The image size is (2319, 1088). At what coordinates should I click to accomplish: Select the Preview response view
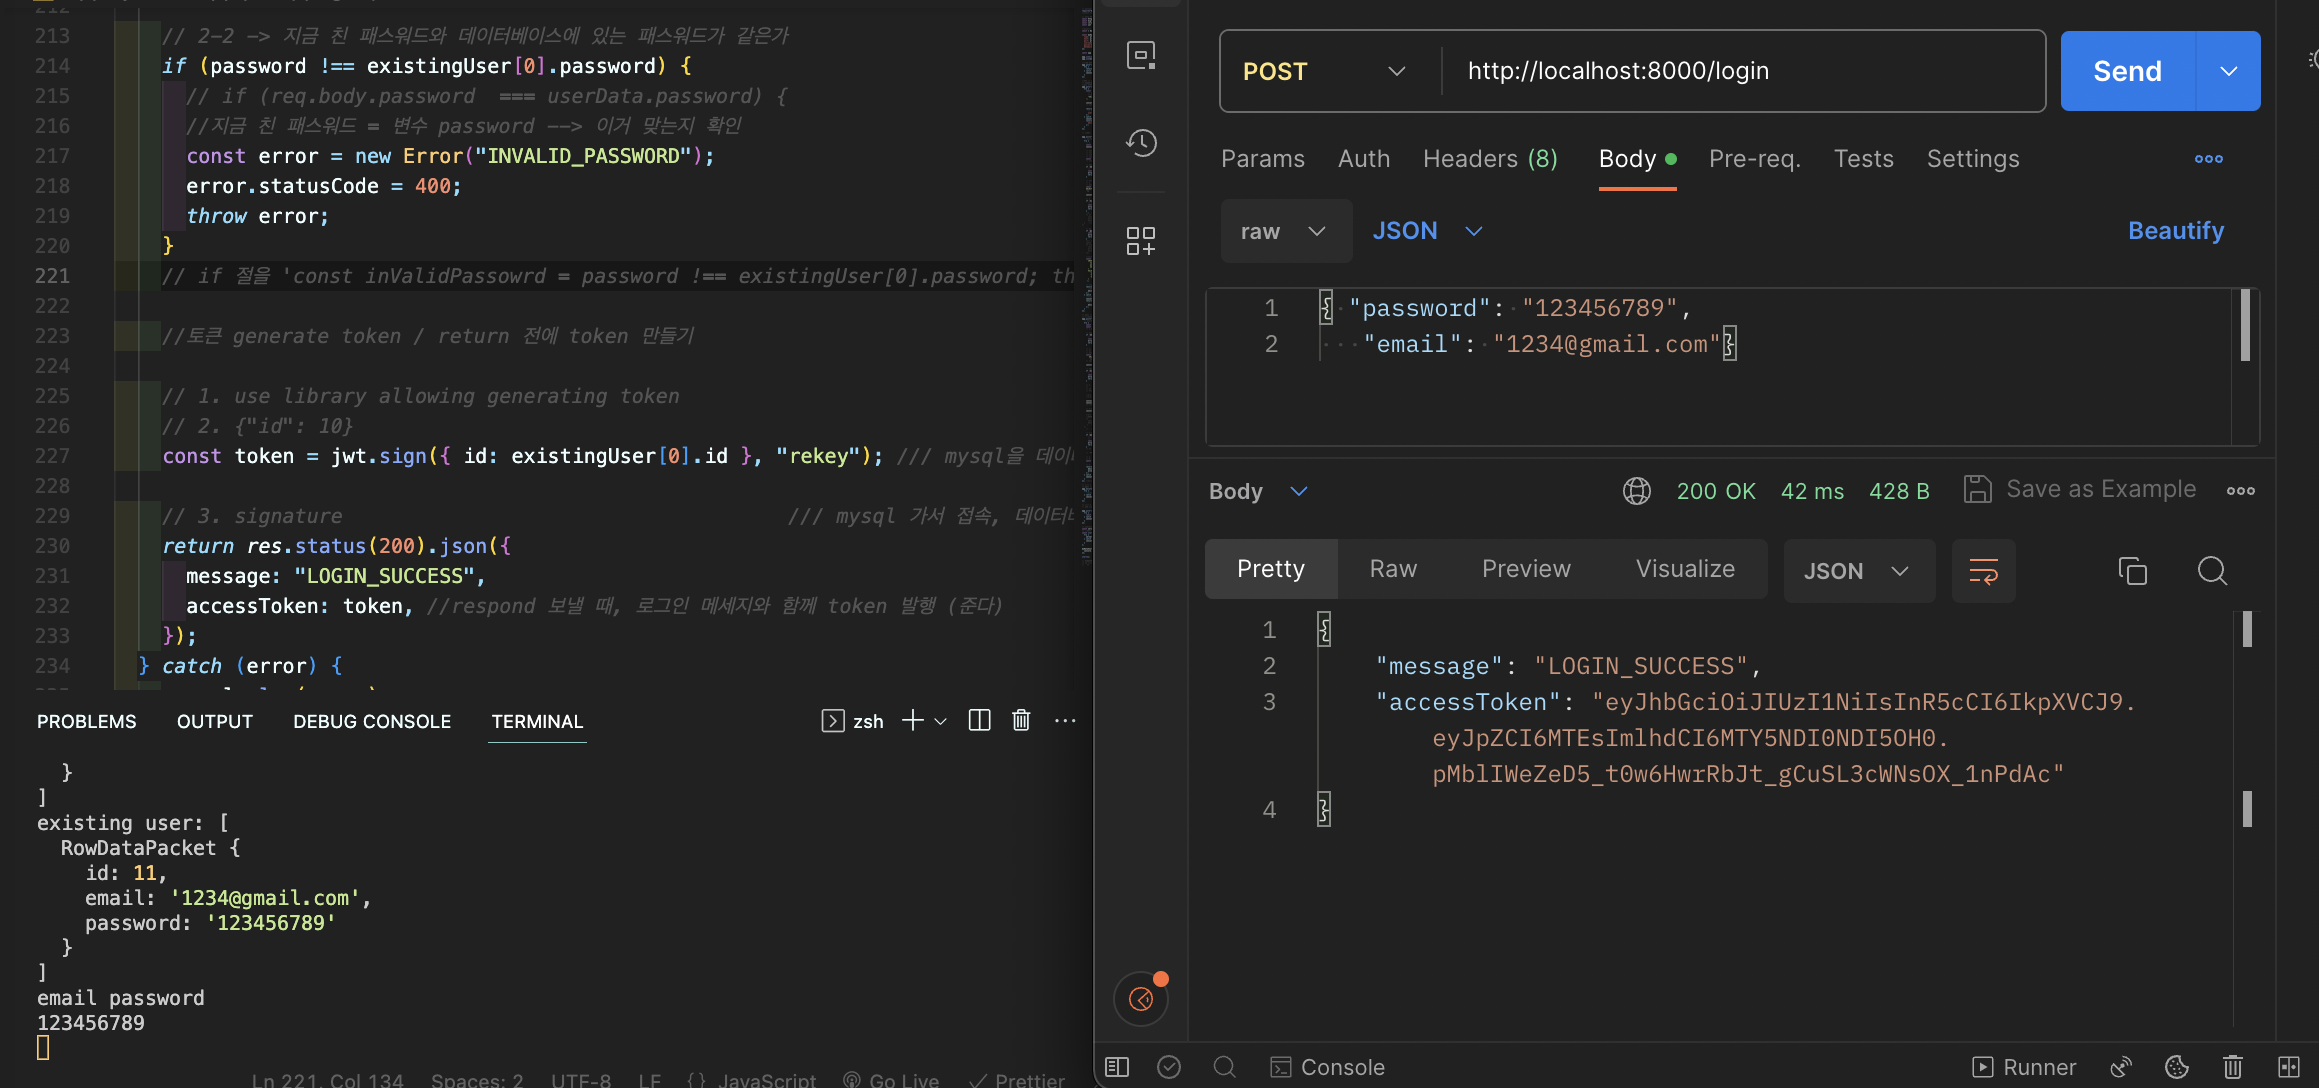pos(1526,569)
